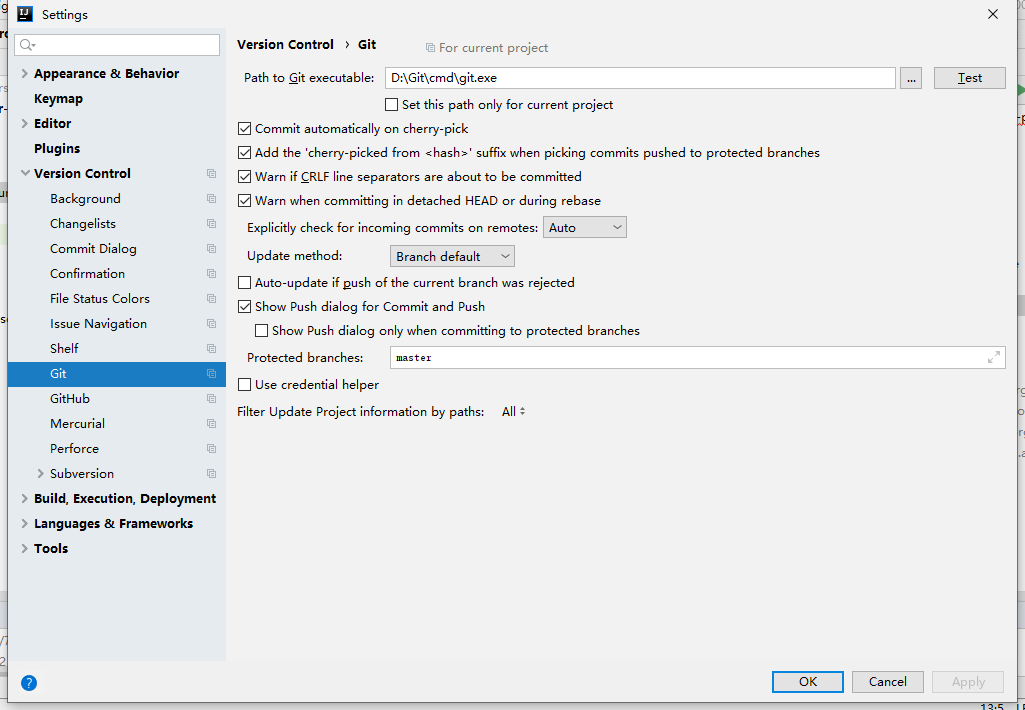The width and height of the screenshot is (1025, 710).
Task: Open the Shelf settings page
Action: (x=64, y=348)
